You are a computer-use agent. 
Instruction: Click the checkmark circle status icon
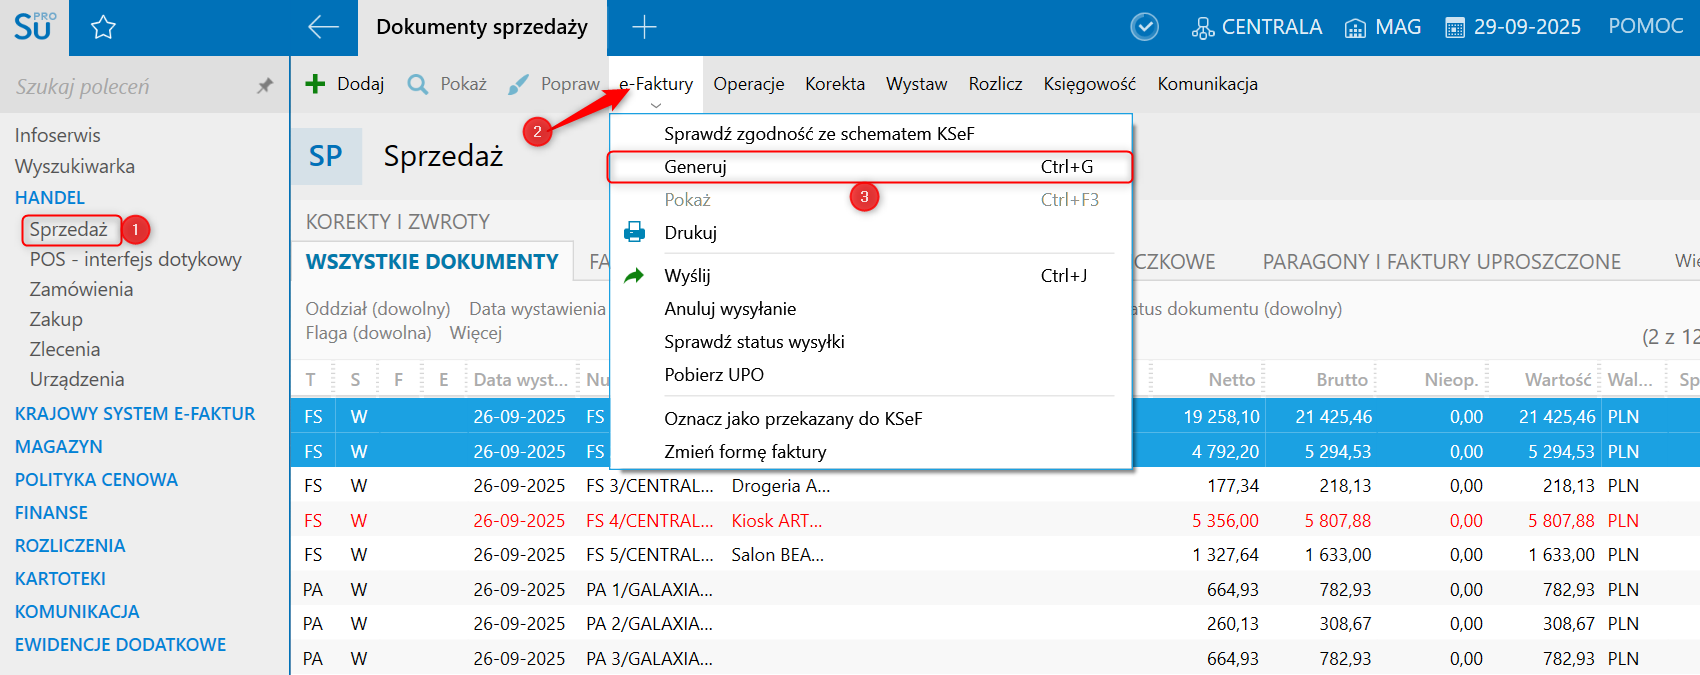pyautogui.click(x=1144, y=27)
